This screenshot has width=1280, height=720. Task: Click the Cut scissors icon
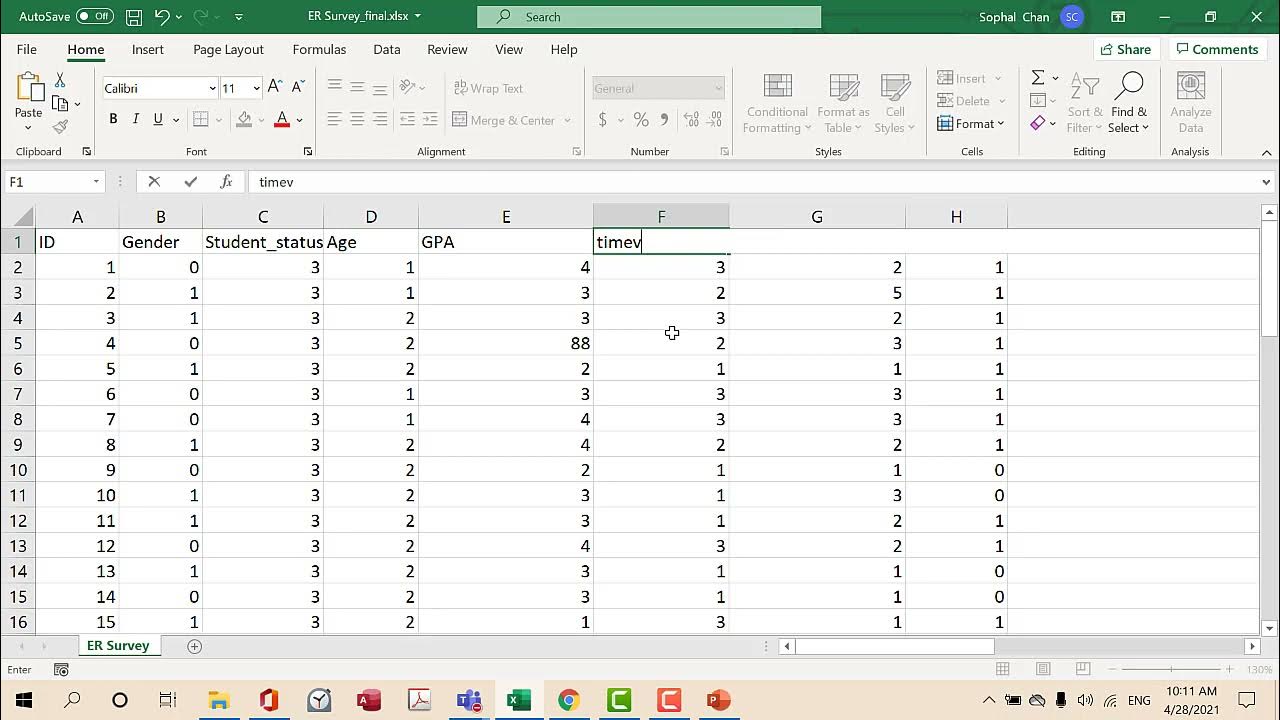tap(60, 79)
